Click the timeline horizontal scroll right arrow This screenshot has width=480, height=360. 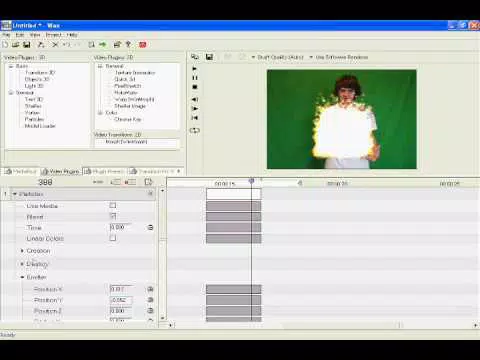coord(476,325)
